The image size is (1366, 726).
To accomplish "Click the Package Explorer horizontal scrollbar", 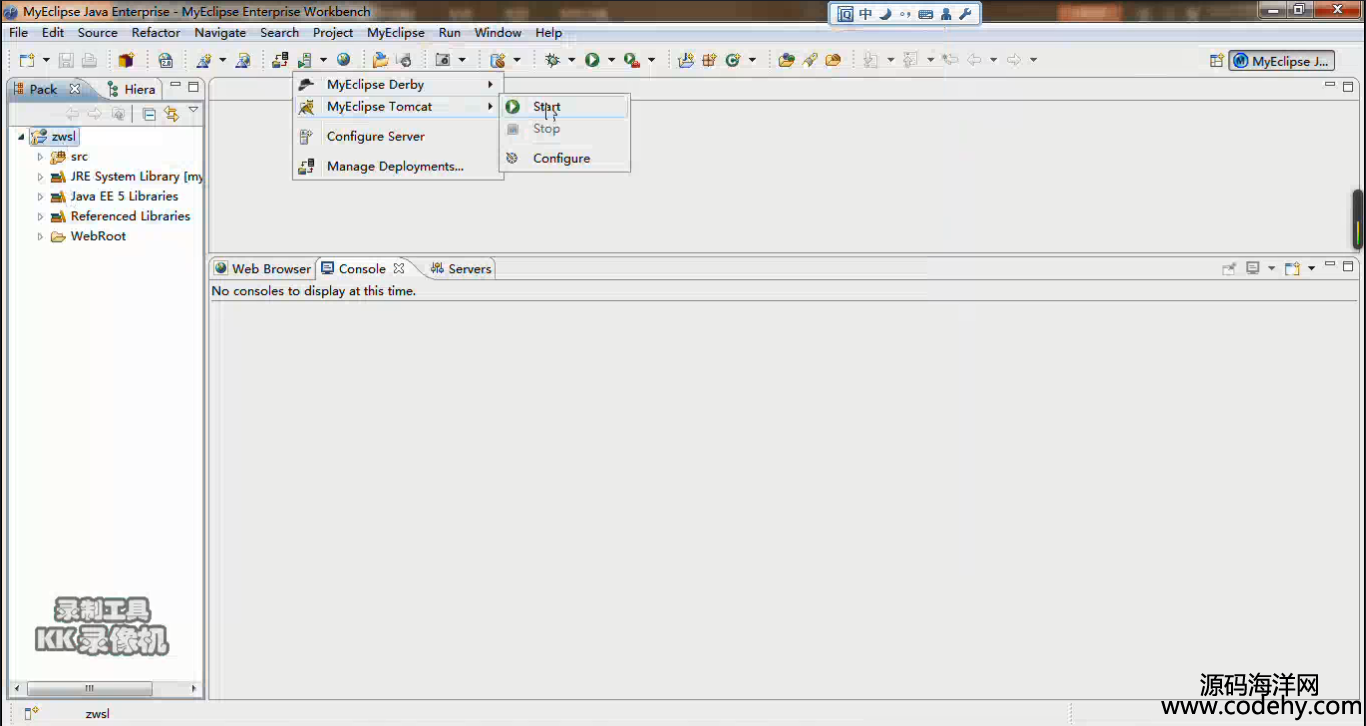I will coord(89,689).
